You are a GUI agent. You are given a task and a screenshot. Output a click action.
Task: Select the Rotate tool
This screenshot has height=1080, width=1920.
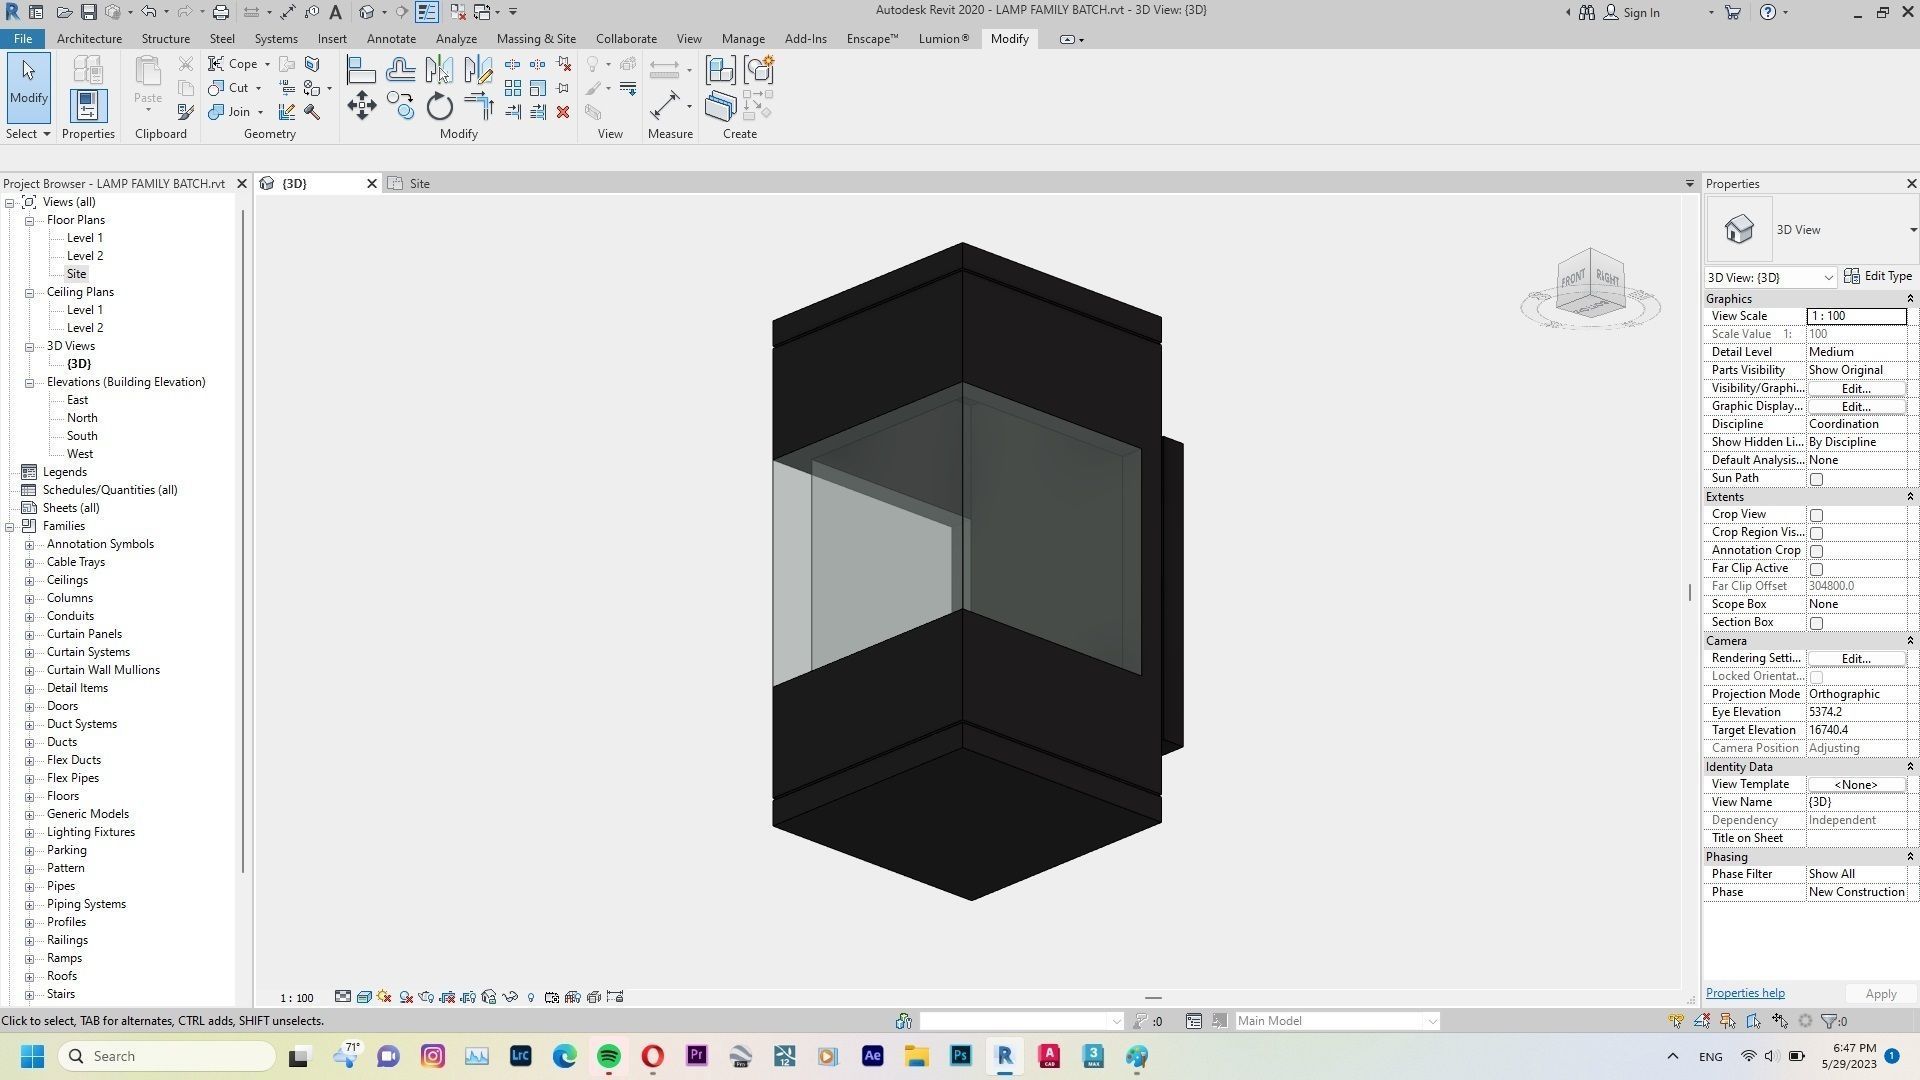coord(439,106)
